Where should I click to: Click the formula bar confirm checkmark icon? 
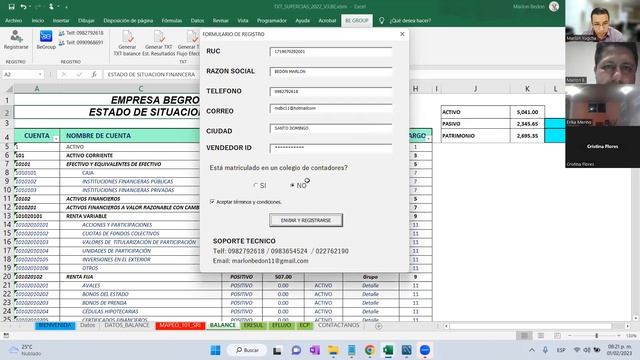pos(79,74)
